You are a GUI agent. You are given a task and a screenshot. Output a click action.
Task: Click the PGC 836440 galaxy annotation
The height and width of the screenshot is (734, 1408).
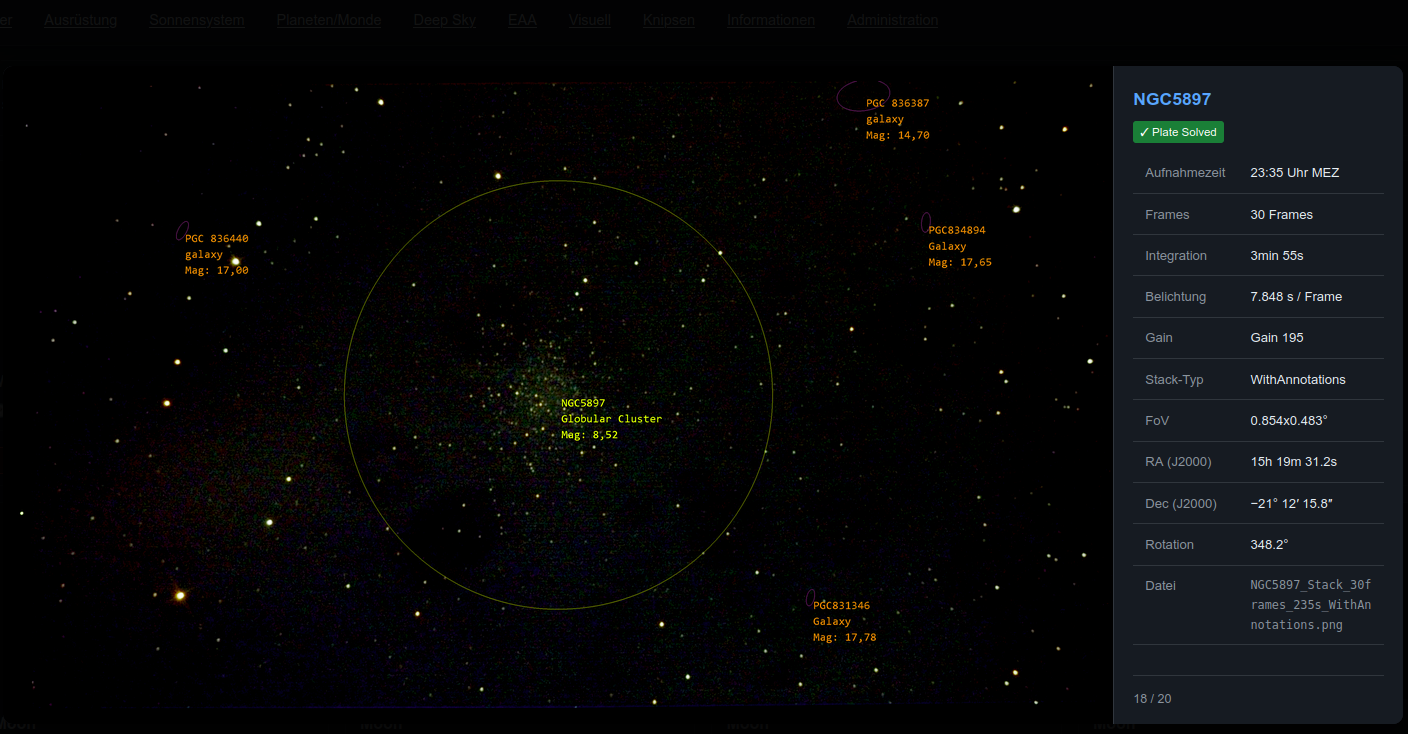point(217,255)
